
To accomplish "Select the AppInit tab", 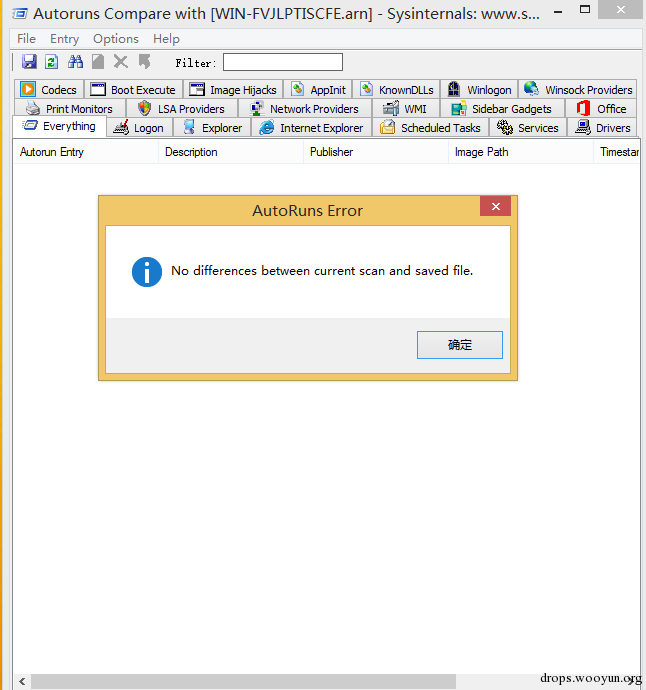I will 318,90.
